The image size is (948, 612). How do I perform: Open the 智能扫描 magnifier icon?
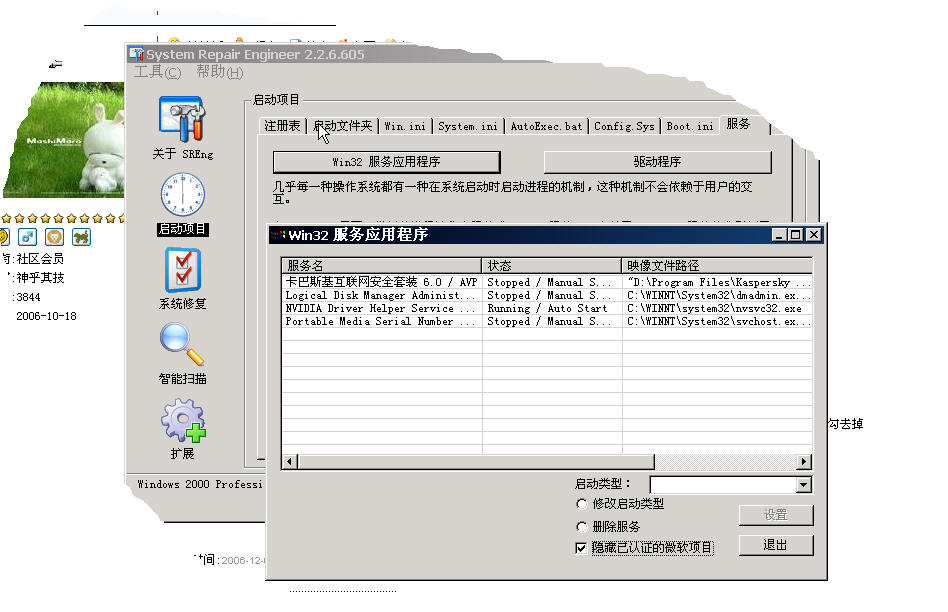[182, 344]
